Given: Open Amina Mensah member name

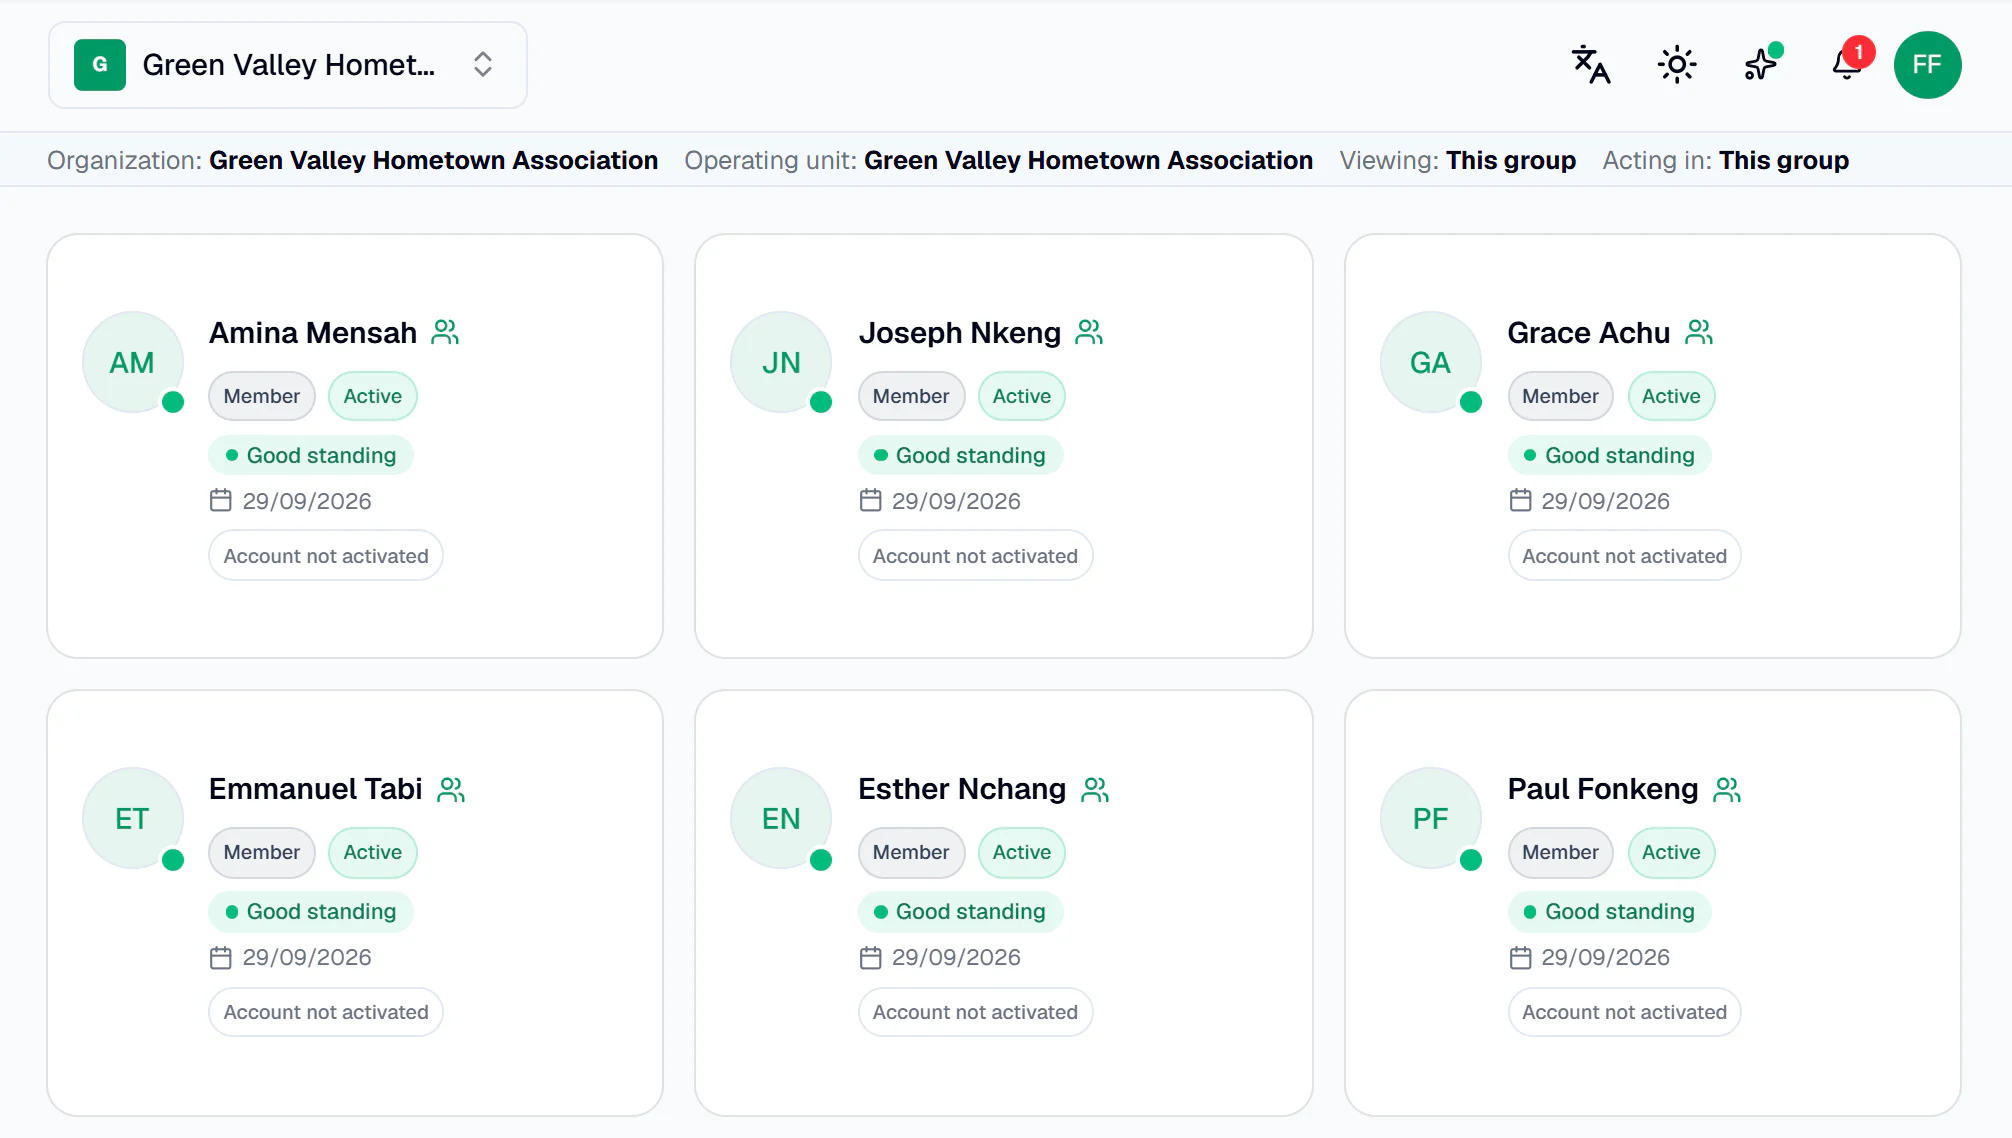Looking at the screenshot, I should coord(313,332).
